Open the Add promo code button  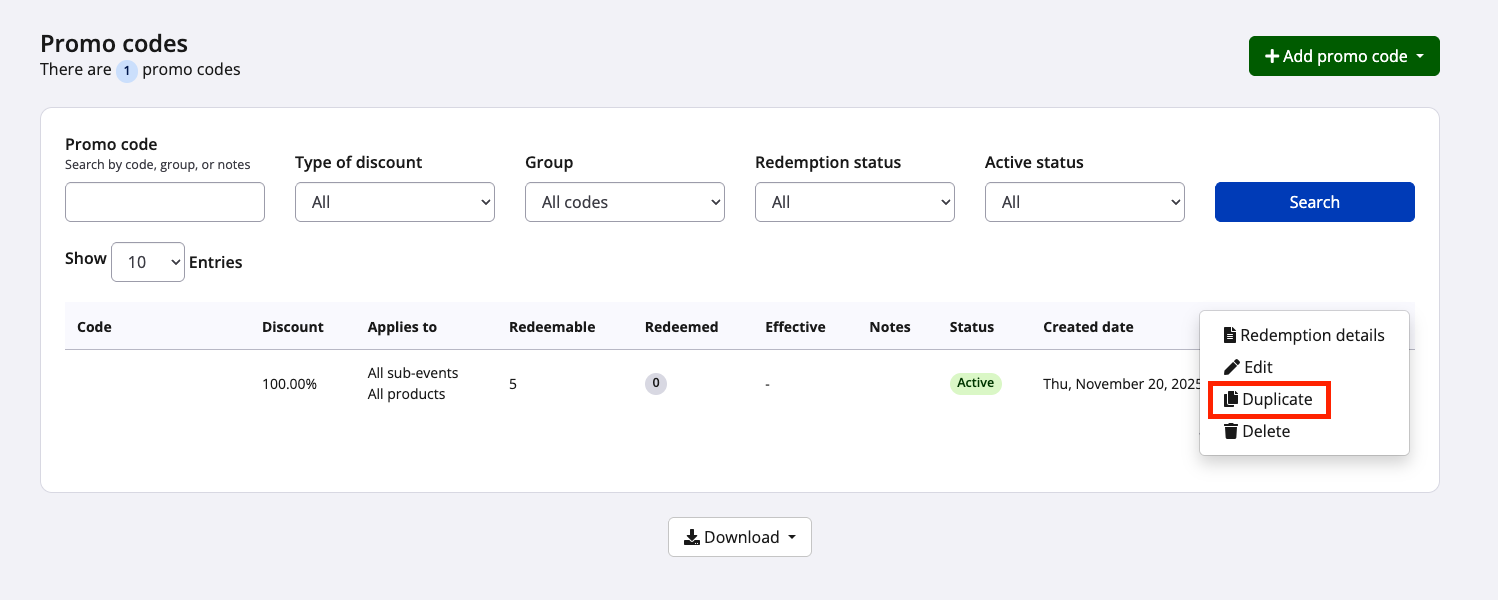(x=1344, y=56)
